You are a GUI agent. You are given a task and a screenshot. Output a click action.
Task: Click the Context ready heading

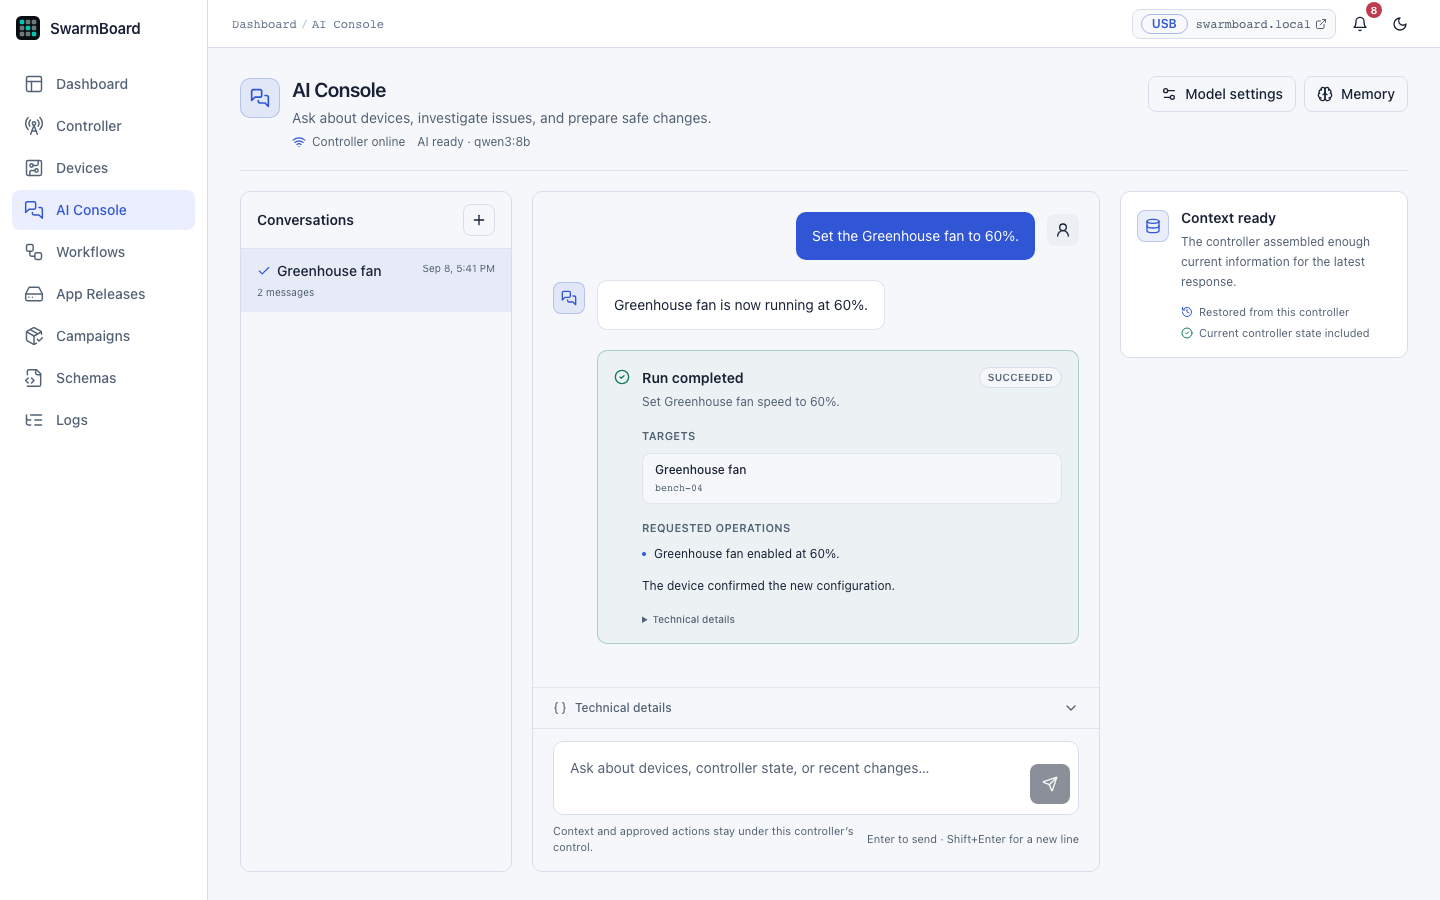click(1228, 218)
